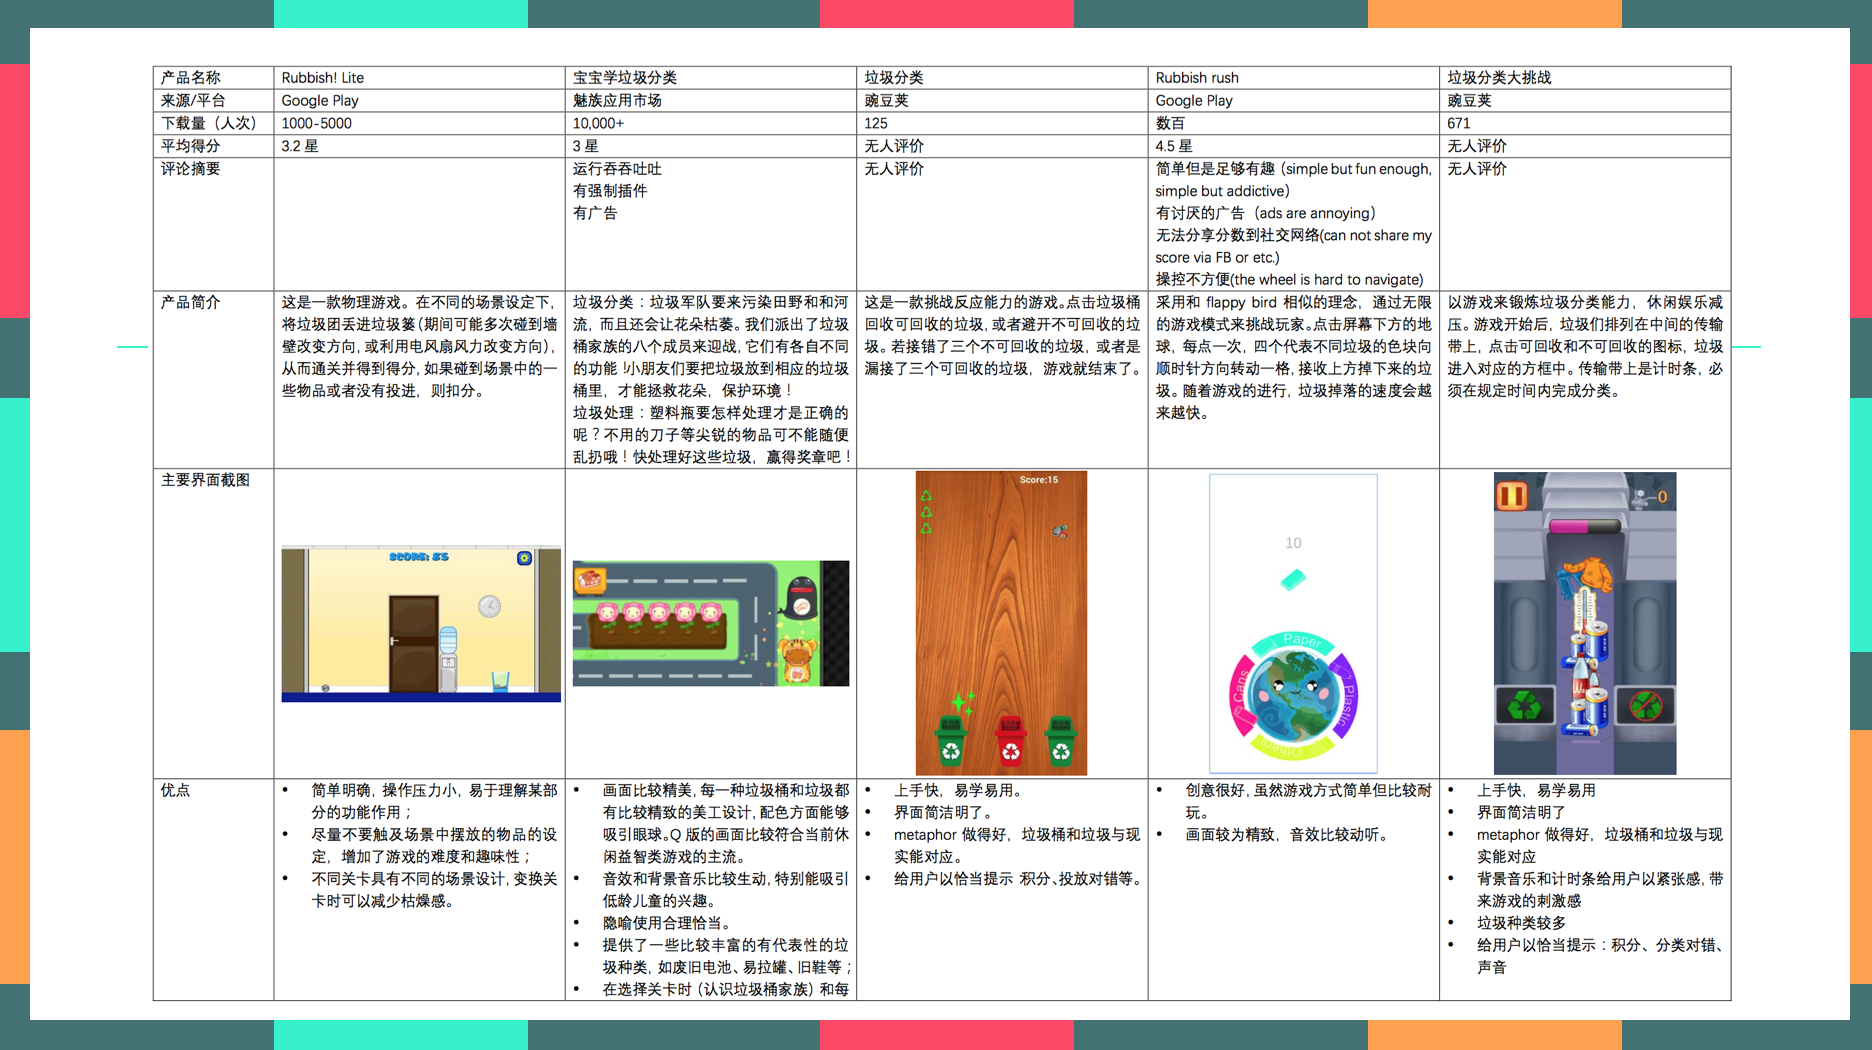The height and width of the screenshot is (1050, 1872).
Task: Click the 有讨厌的广告 (ads are annoying) line
Action: click(x=1265, y=213)
